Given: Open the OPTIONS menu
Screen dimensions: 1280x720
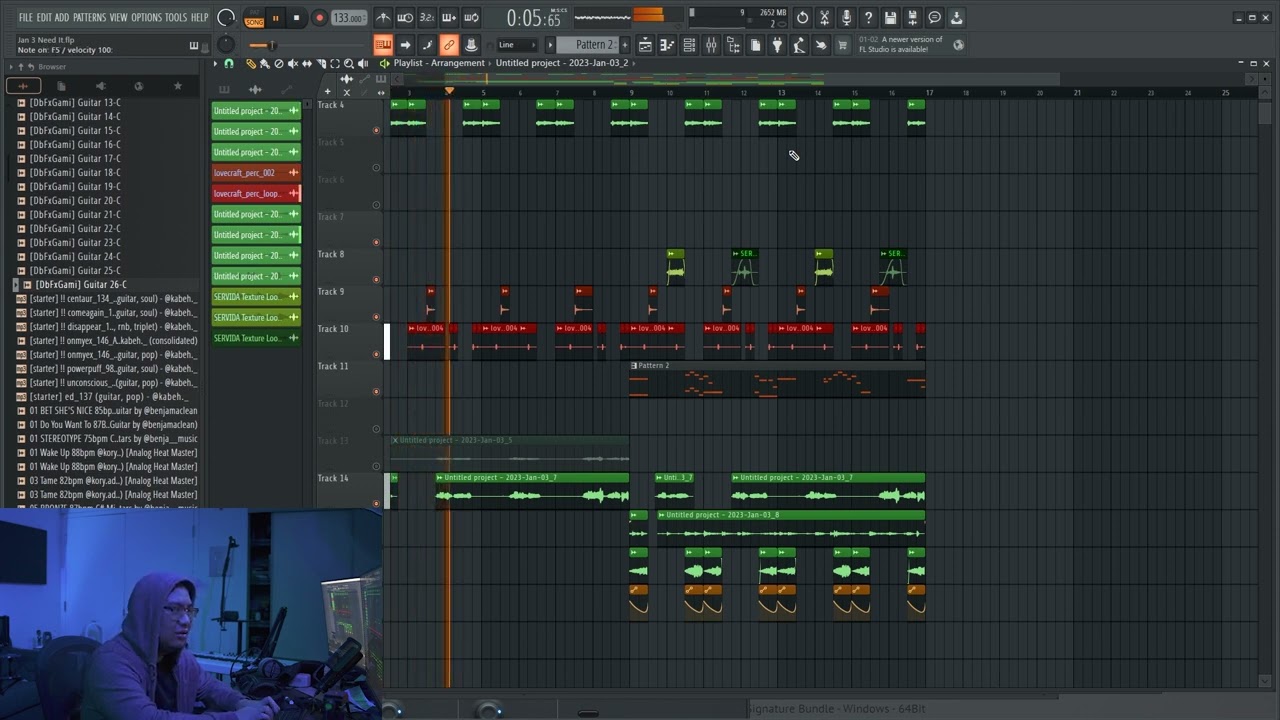Looking at the screenshot, I should (146, 18).
